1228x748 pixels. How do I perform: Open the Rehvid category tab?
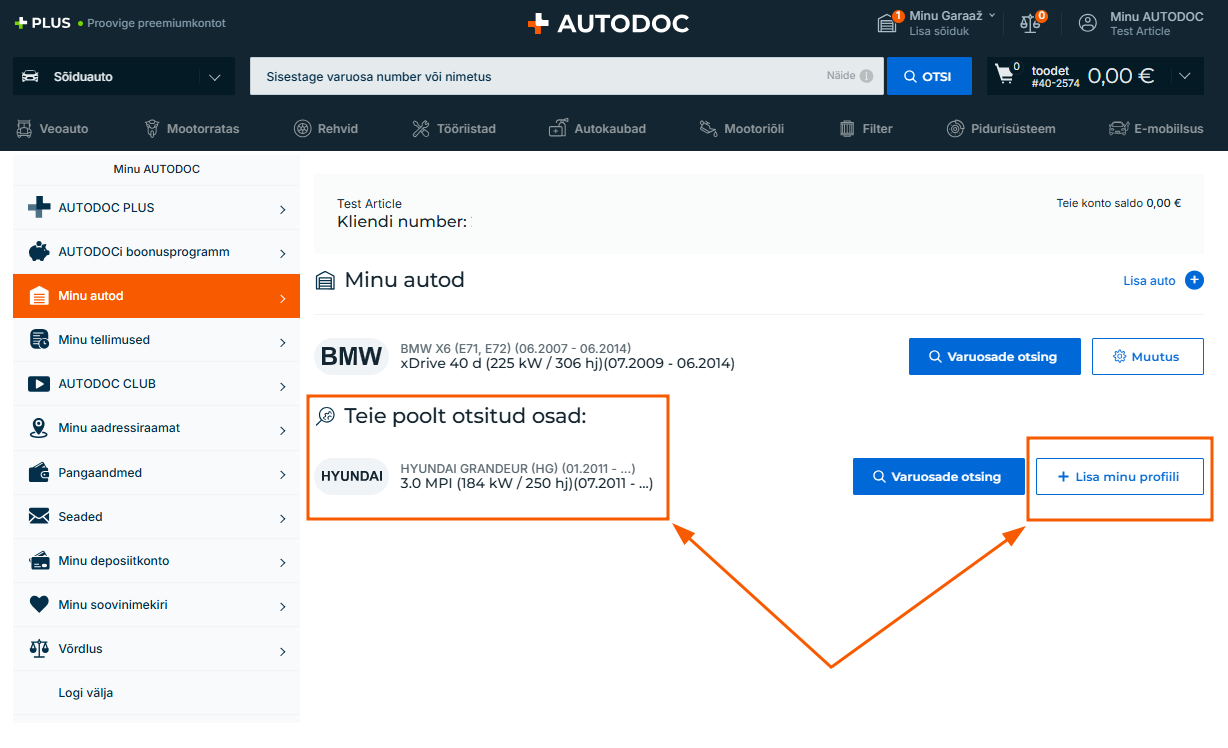326,128
